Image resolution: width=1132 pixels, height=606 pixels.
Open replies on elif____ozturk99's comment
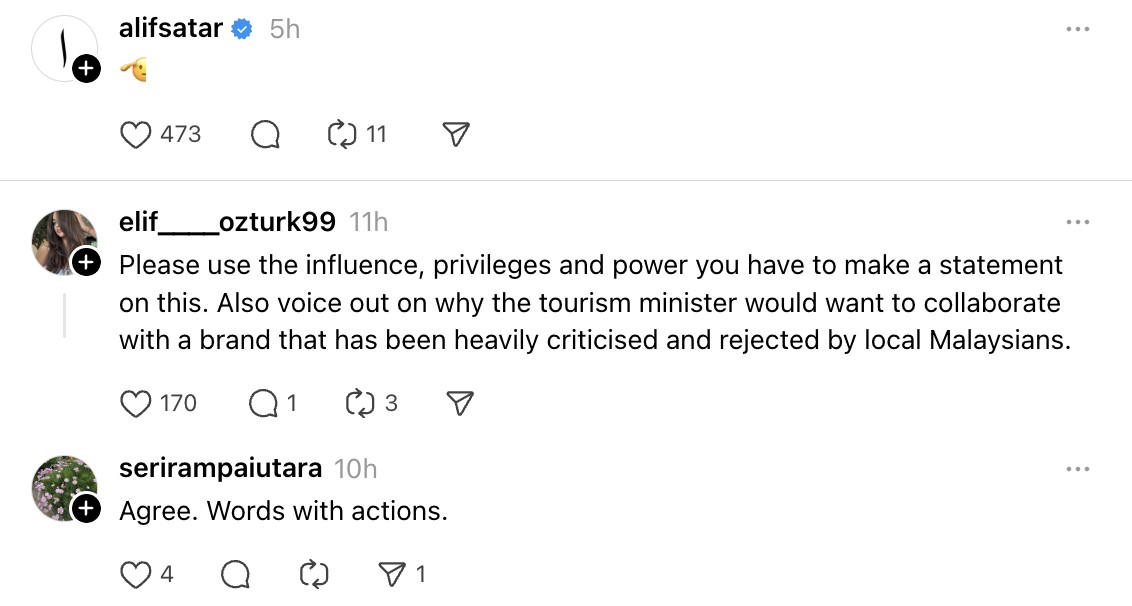tap(263, 403)
